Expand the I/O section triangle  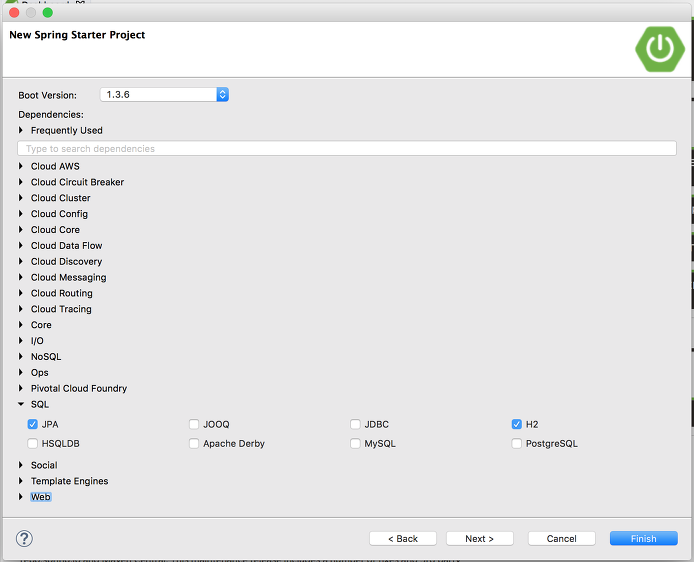pos(20,341)
